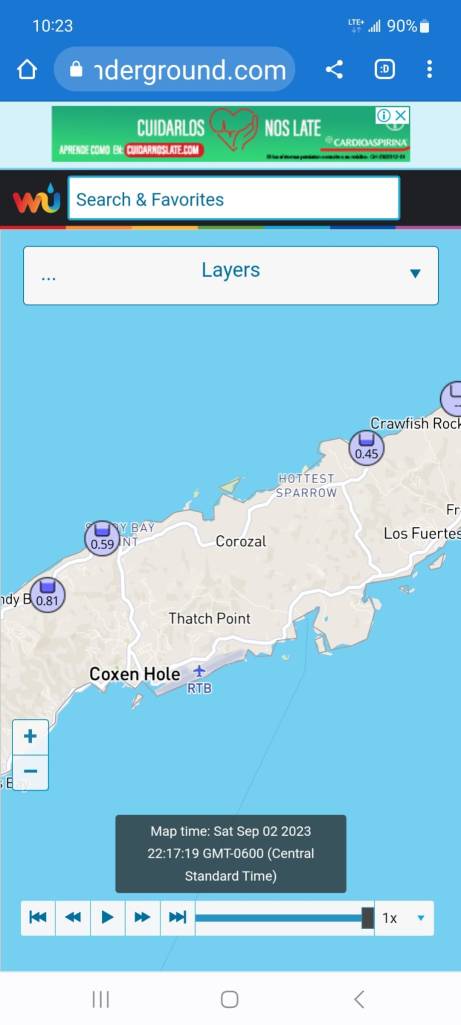Image resolution: width=461 pixels, height=1025 pixels.
Task: Tap the browser home icon
Action: [x=27, y=69]
